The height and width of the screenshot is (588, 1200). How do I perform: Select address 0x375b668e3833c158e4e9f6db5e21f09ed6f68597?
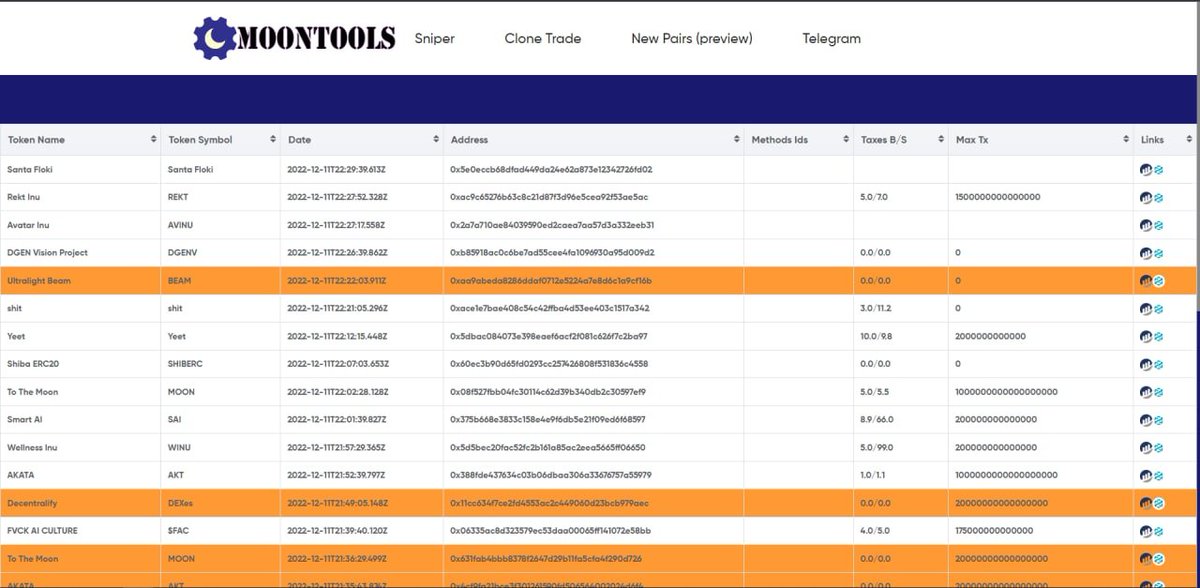(548, 420)
